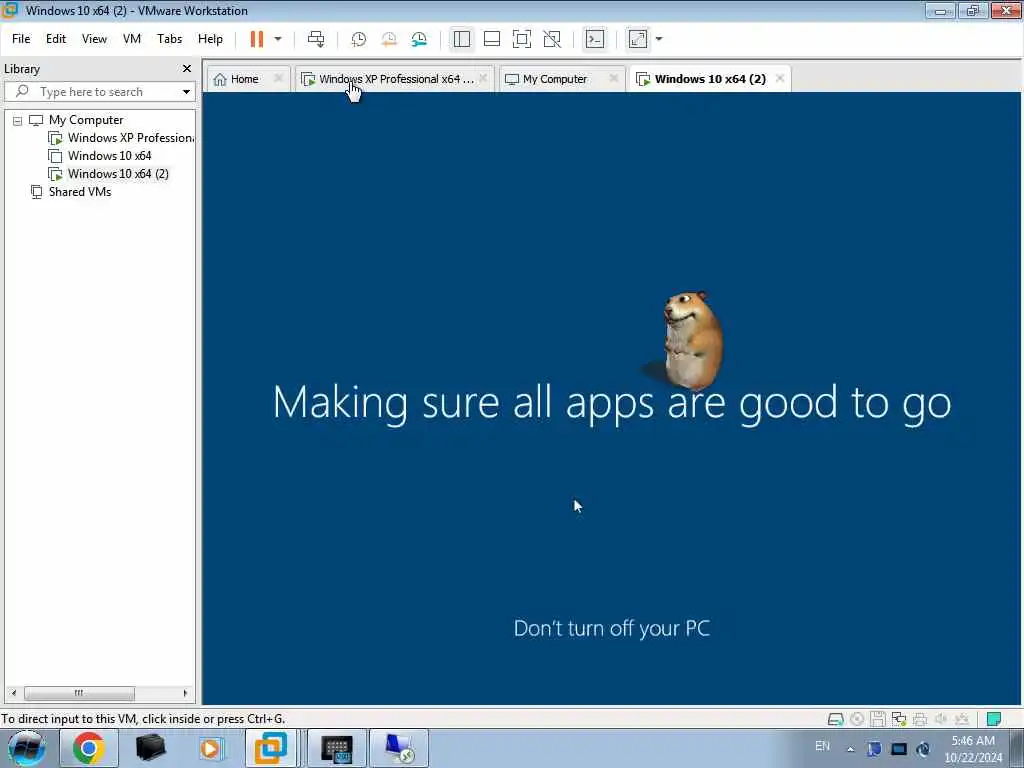Click the Show desktop strip at the taskbar's end

pyautogui.click(x=1017, y=748)
